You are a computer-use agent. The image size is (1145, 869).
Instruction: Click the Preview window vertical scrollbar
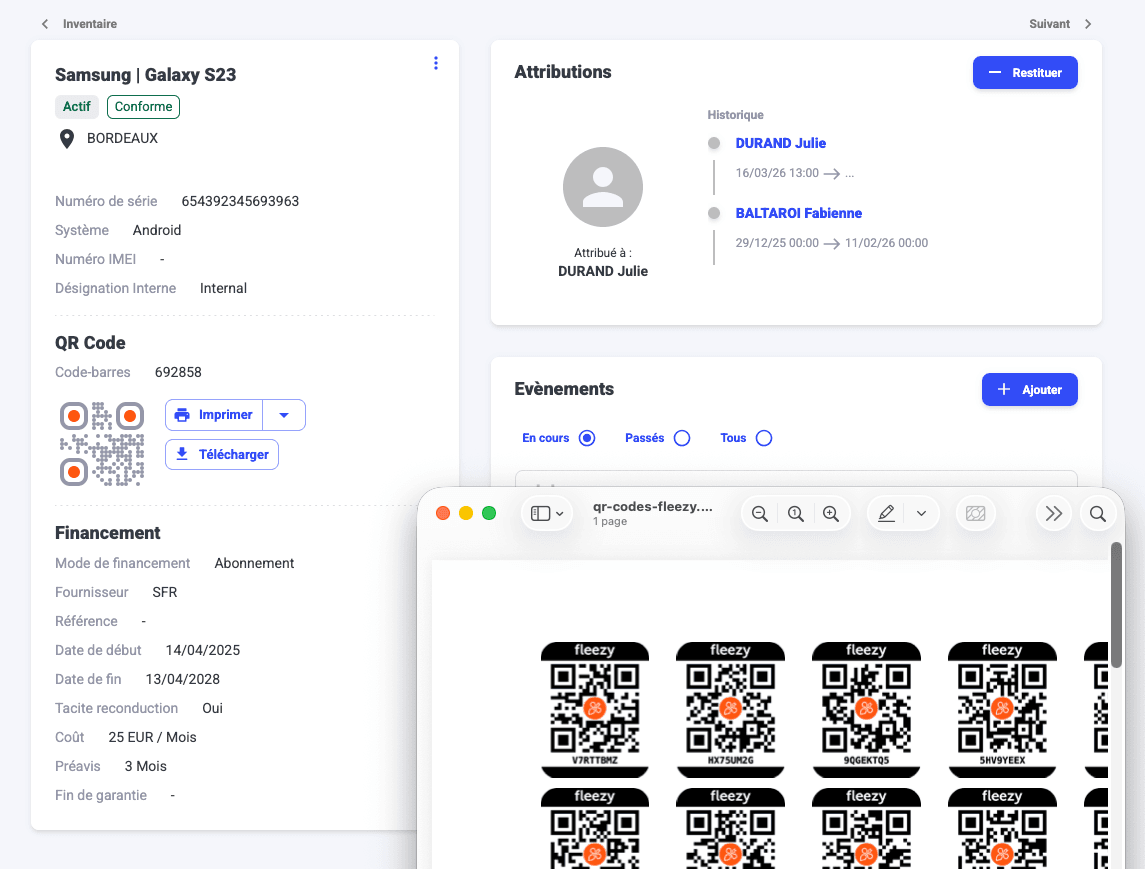1116,605
